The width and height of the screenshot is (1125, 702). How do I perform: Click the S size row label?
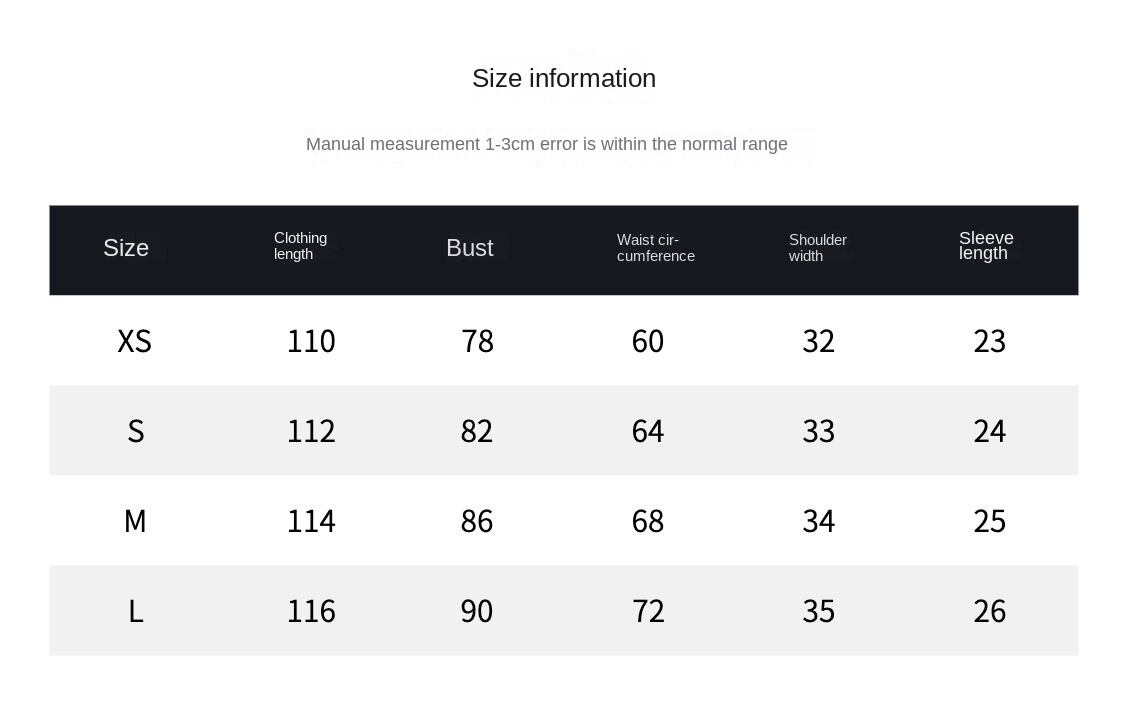point(136,431)
